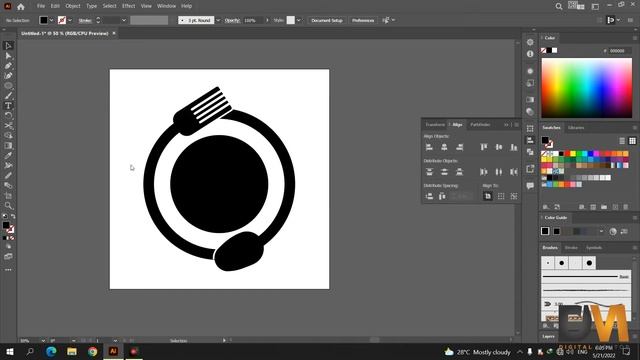Select the Type tool

[x=8, y=106]
